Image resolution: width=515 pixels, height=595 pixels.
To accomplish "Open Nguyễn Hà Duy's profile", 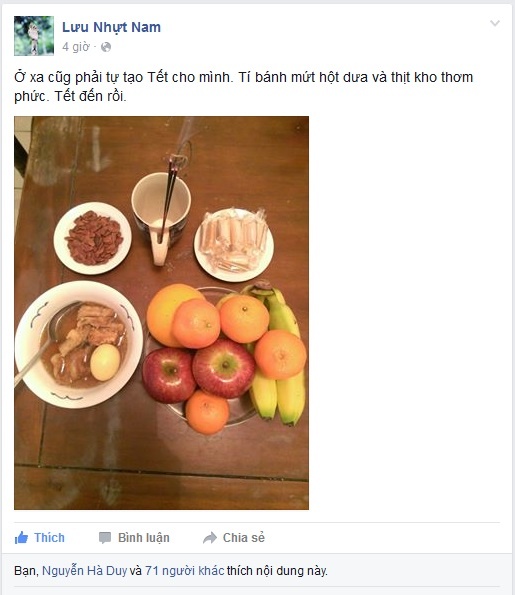I will [84, 571].
